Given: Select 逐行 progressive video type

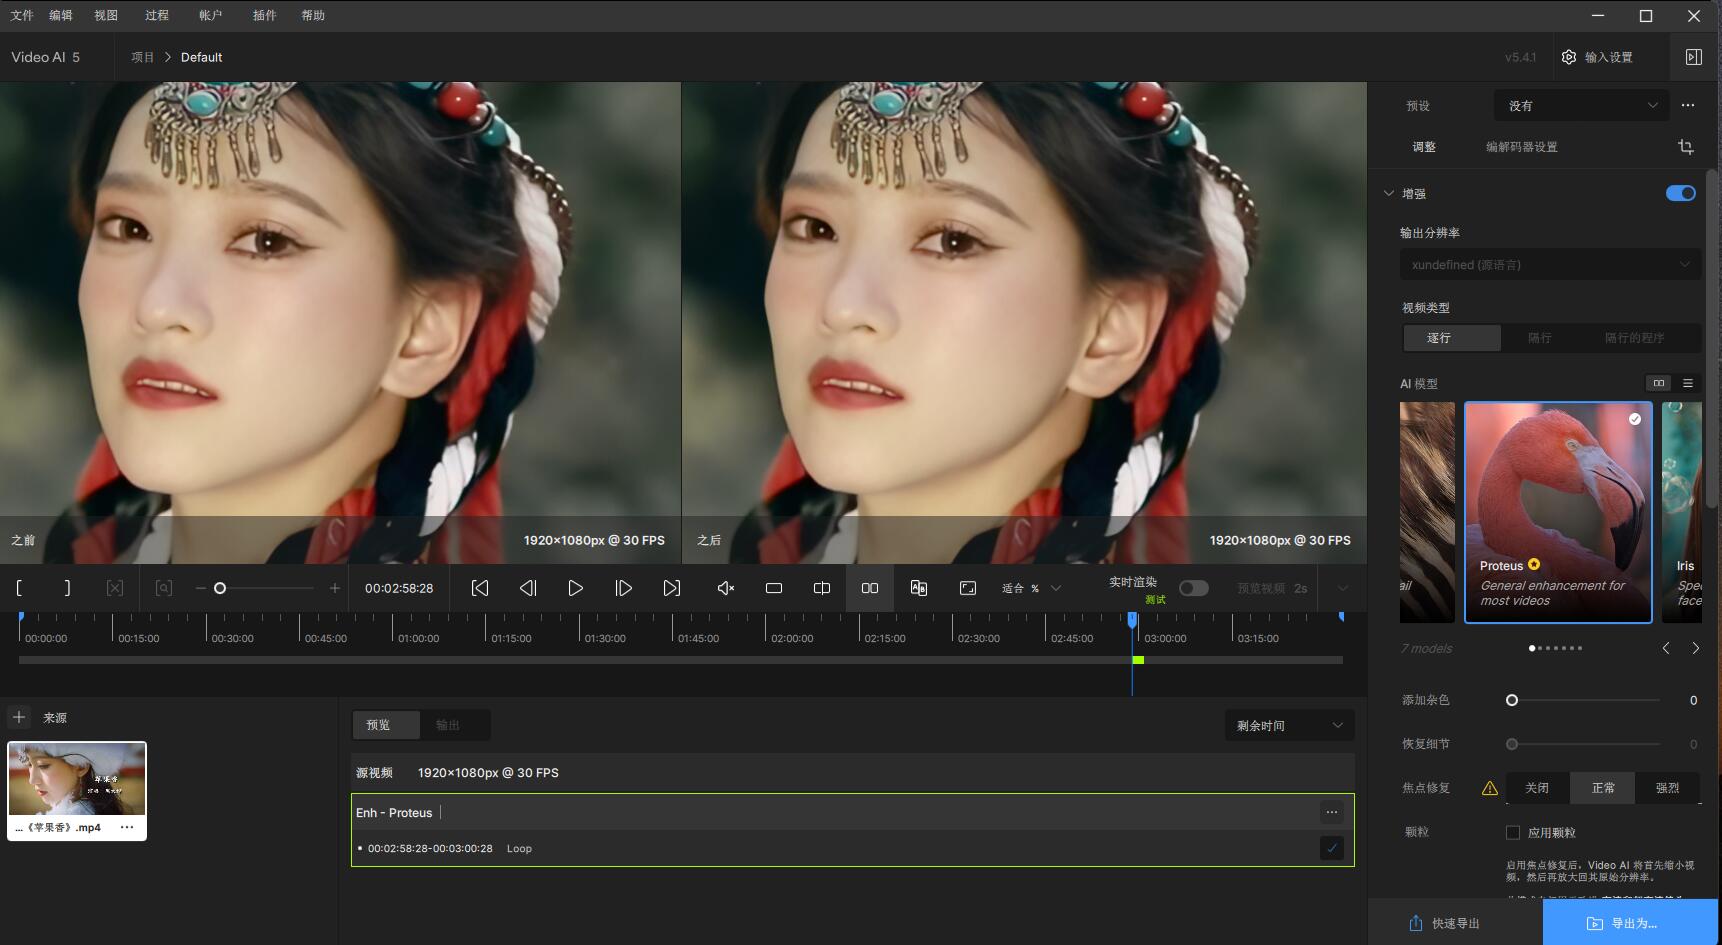Looking at the screenshot, I should coord(1451,338).
